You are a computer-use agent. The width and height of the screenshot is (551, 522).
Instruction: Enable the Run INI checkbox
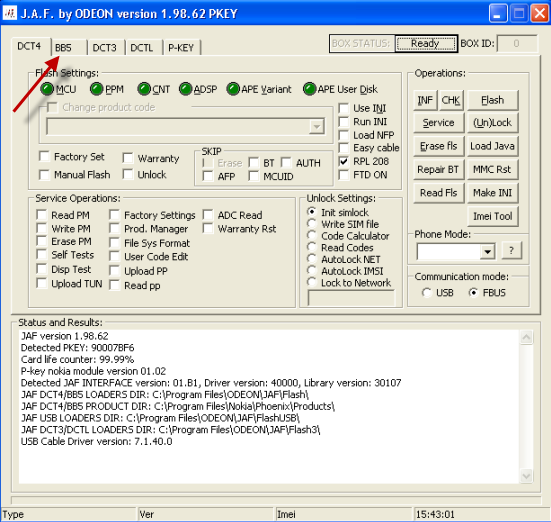344,122
